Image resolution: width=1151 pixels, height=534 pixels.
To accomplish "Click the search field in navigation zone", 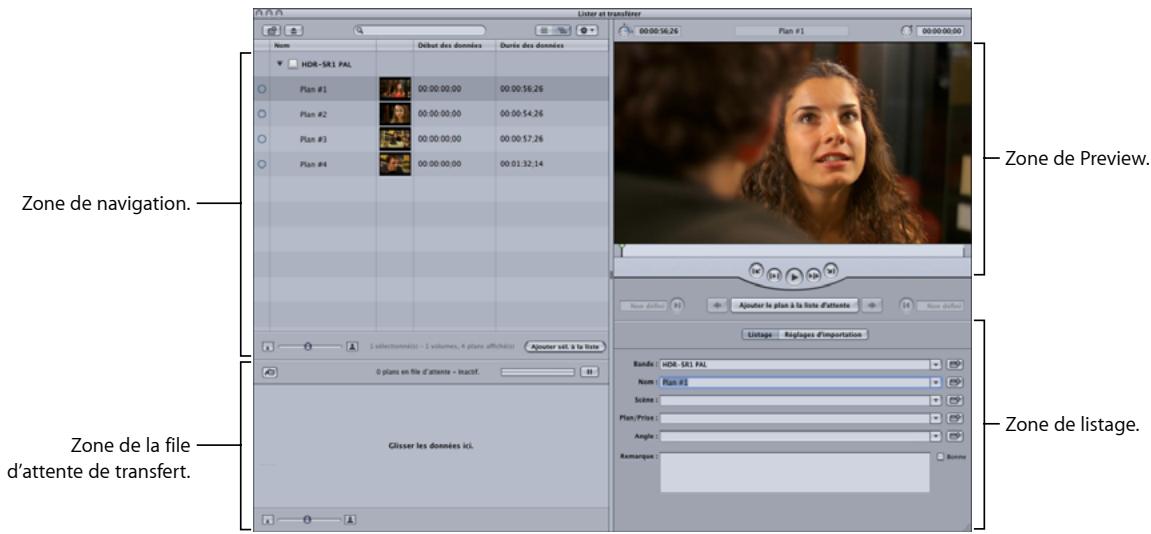I will tap(420, 31).
